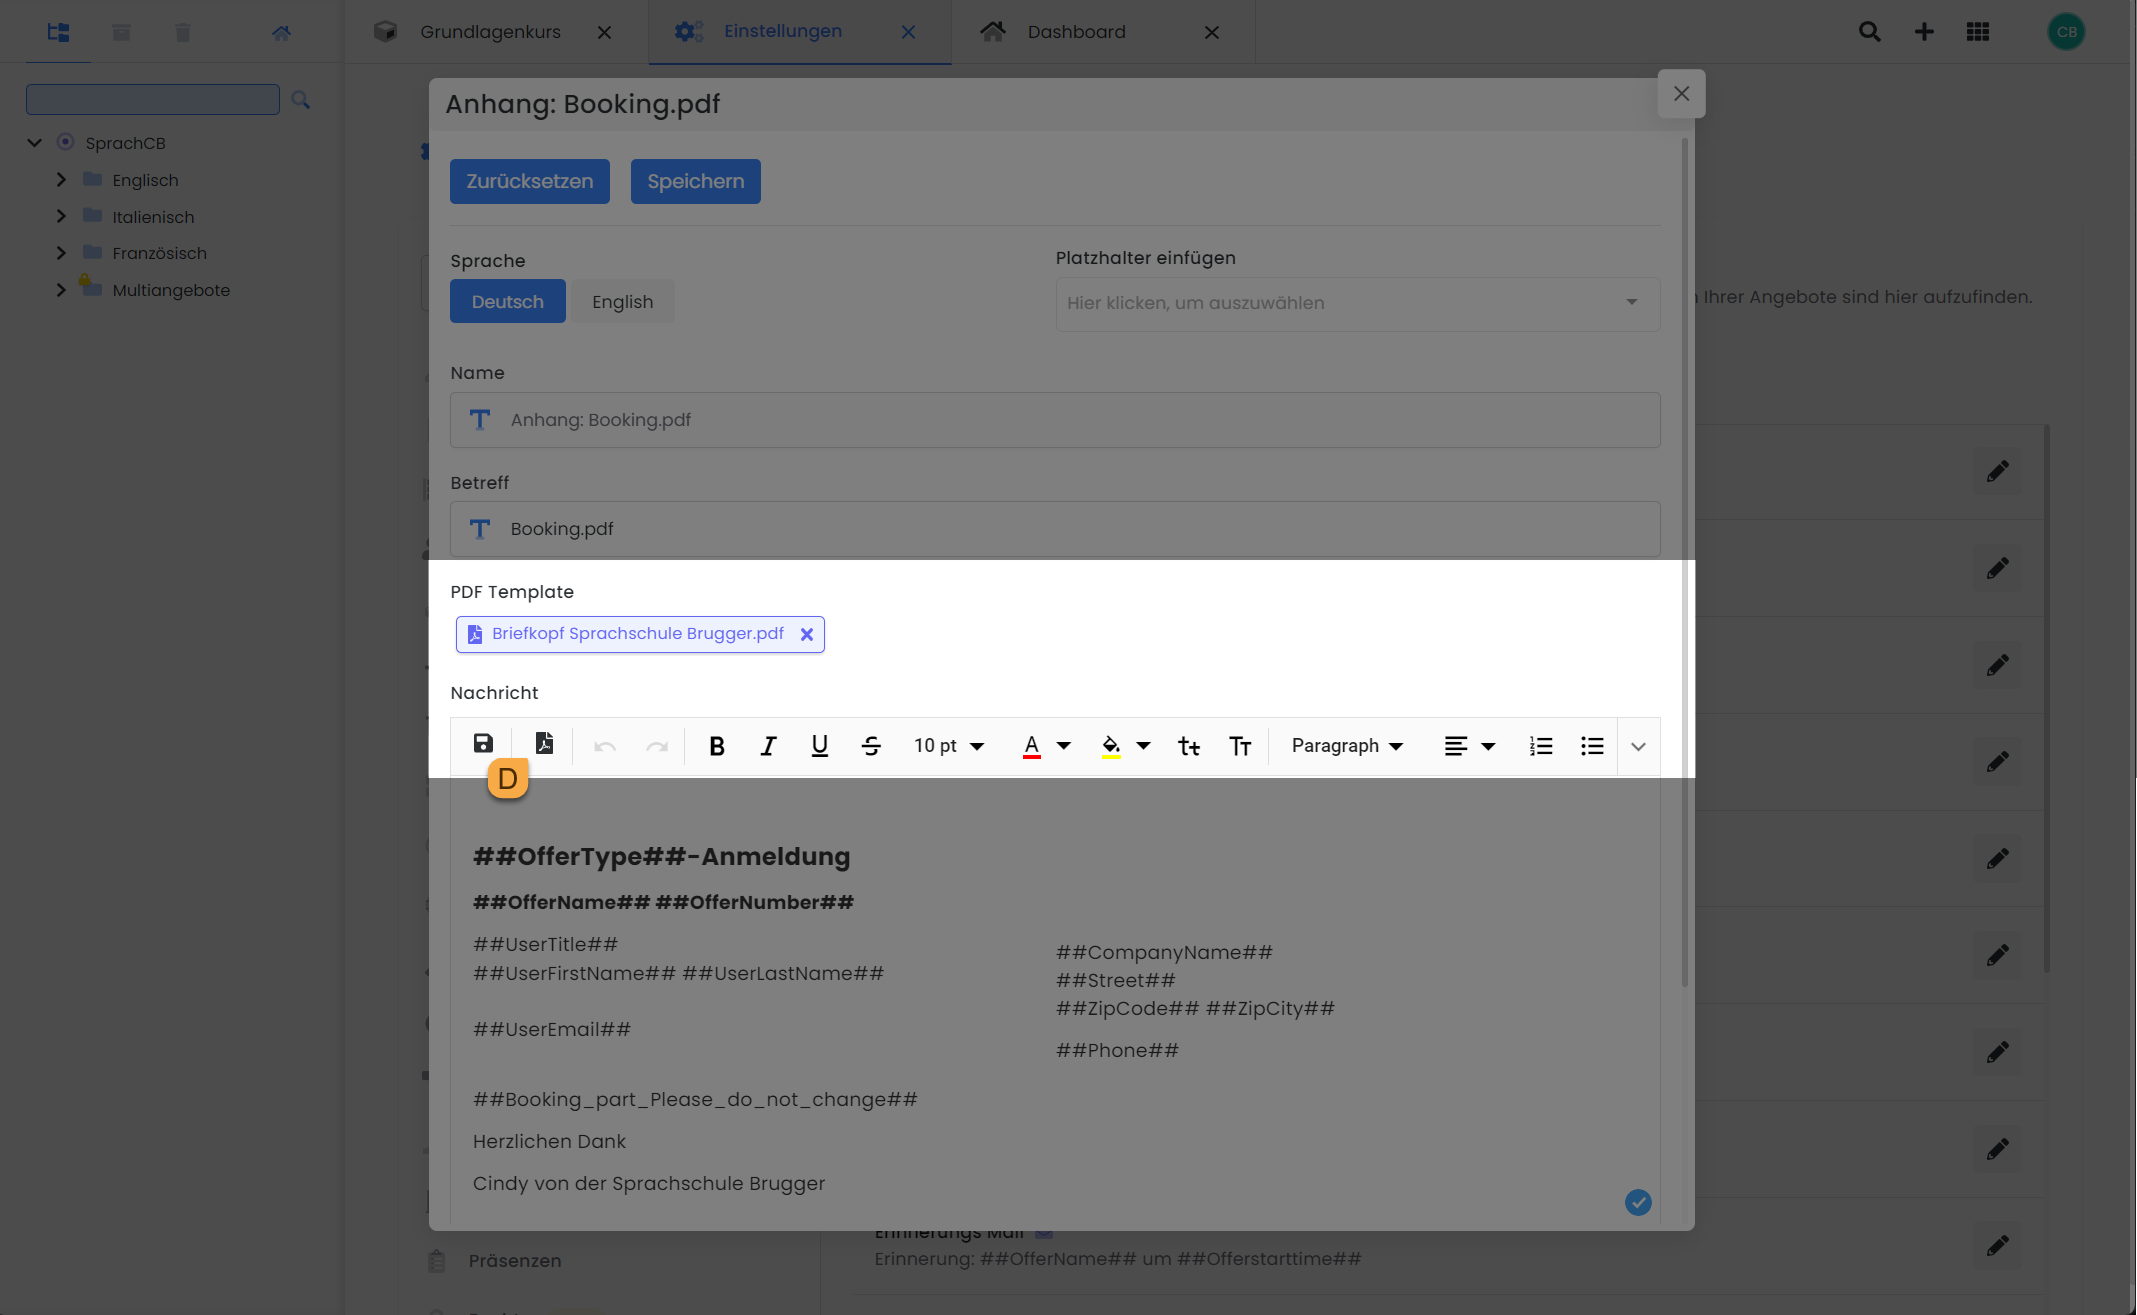The image size is (2137, 1315).
Task: Apply strikethrough formatting
Action: [871, 746]
